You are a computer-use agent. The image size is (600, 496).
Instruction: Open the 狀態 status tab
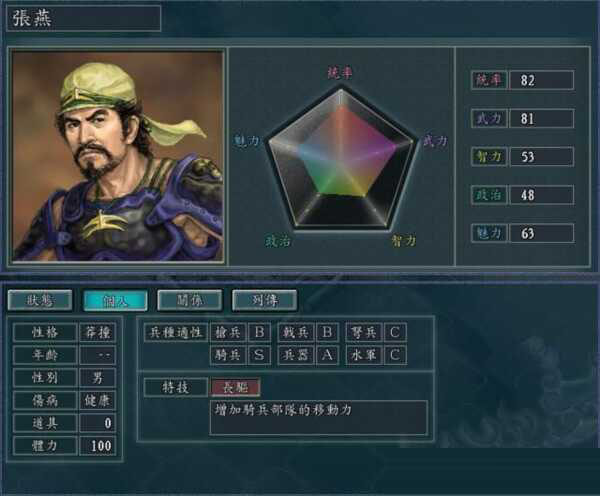coord(40,300)
